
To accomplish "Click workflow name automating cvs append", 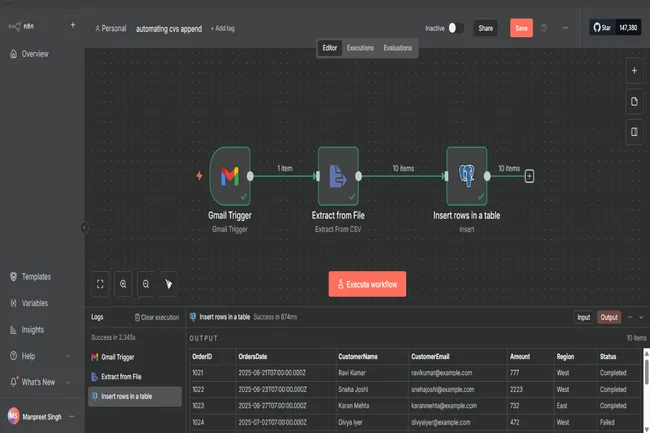I will click(x=169, y=29).
